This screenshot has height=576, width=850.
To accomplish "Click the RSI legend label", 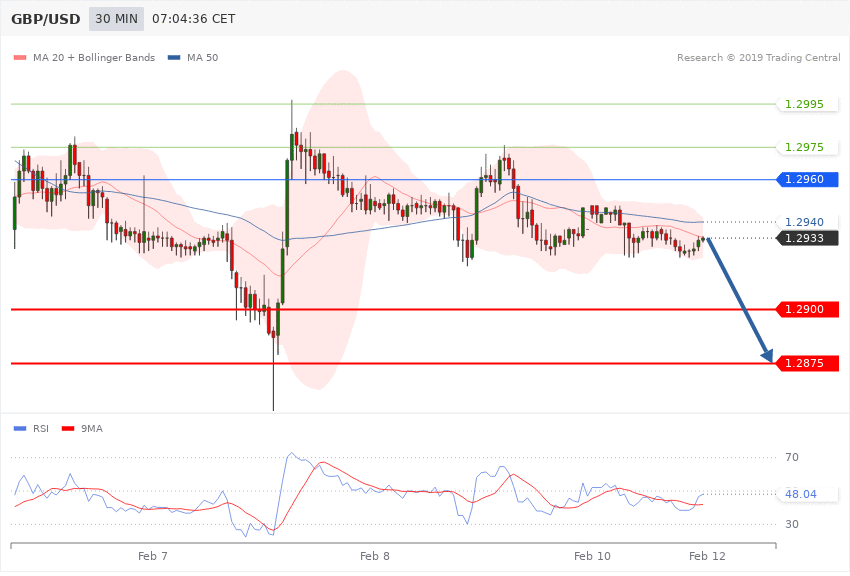I will [x=41, y=429].
